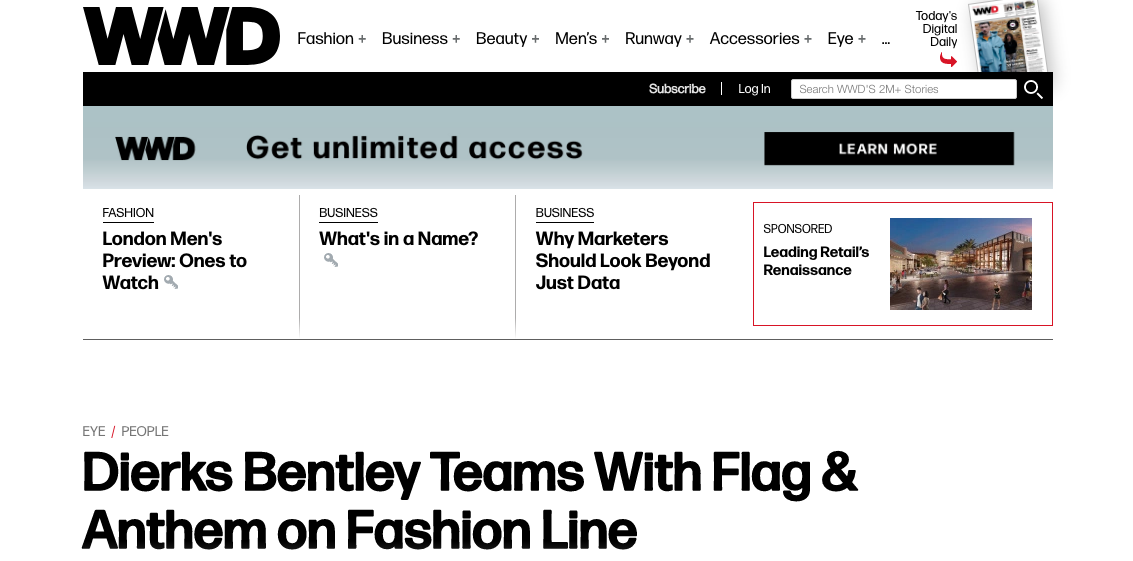The image size is (1133, 561).
Task: Click the WWD logo in the unlimited access banner
Action: 155,149
